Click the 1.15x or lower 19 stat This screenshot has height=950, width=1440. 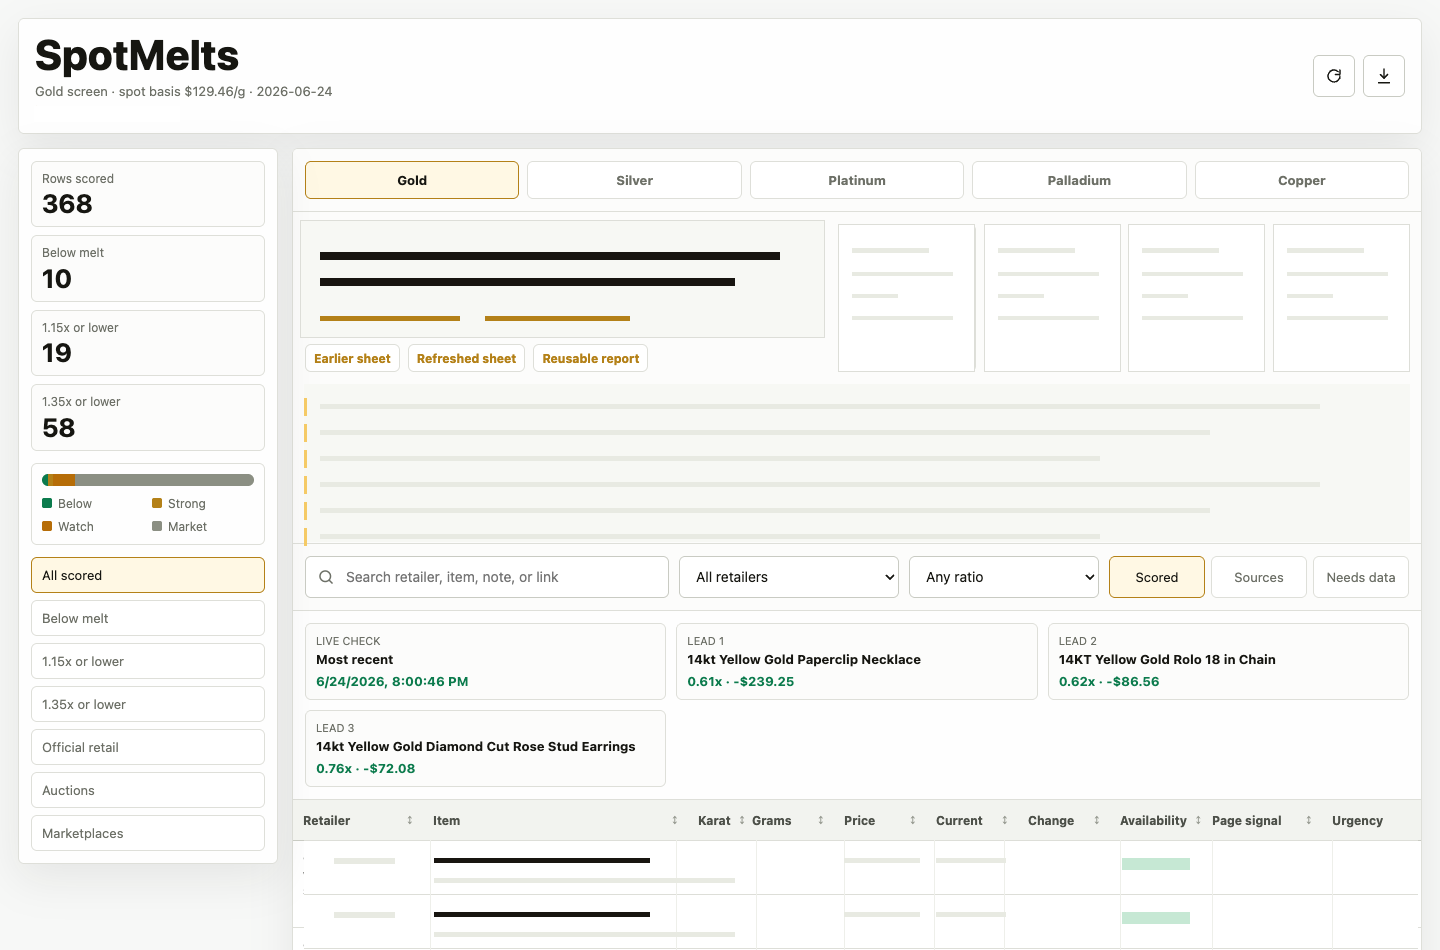pos(148,343)
